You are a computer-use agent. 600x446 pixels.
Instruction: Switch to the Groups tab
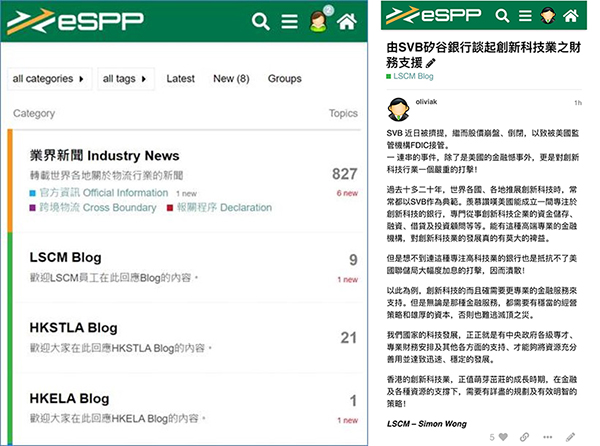click(x=285, y=78)
